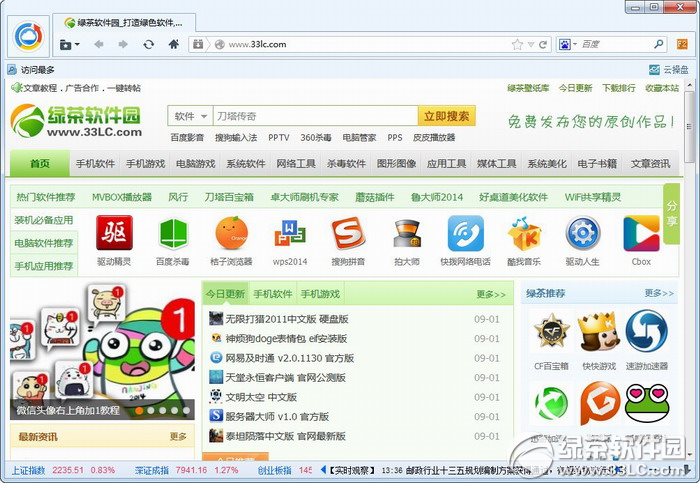Bookmark page with the star icon
The width and height of the screenshot is (700, 490).
(517, 44)
